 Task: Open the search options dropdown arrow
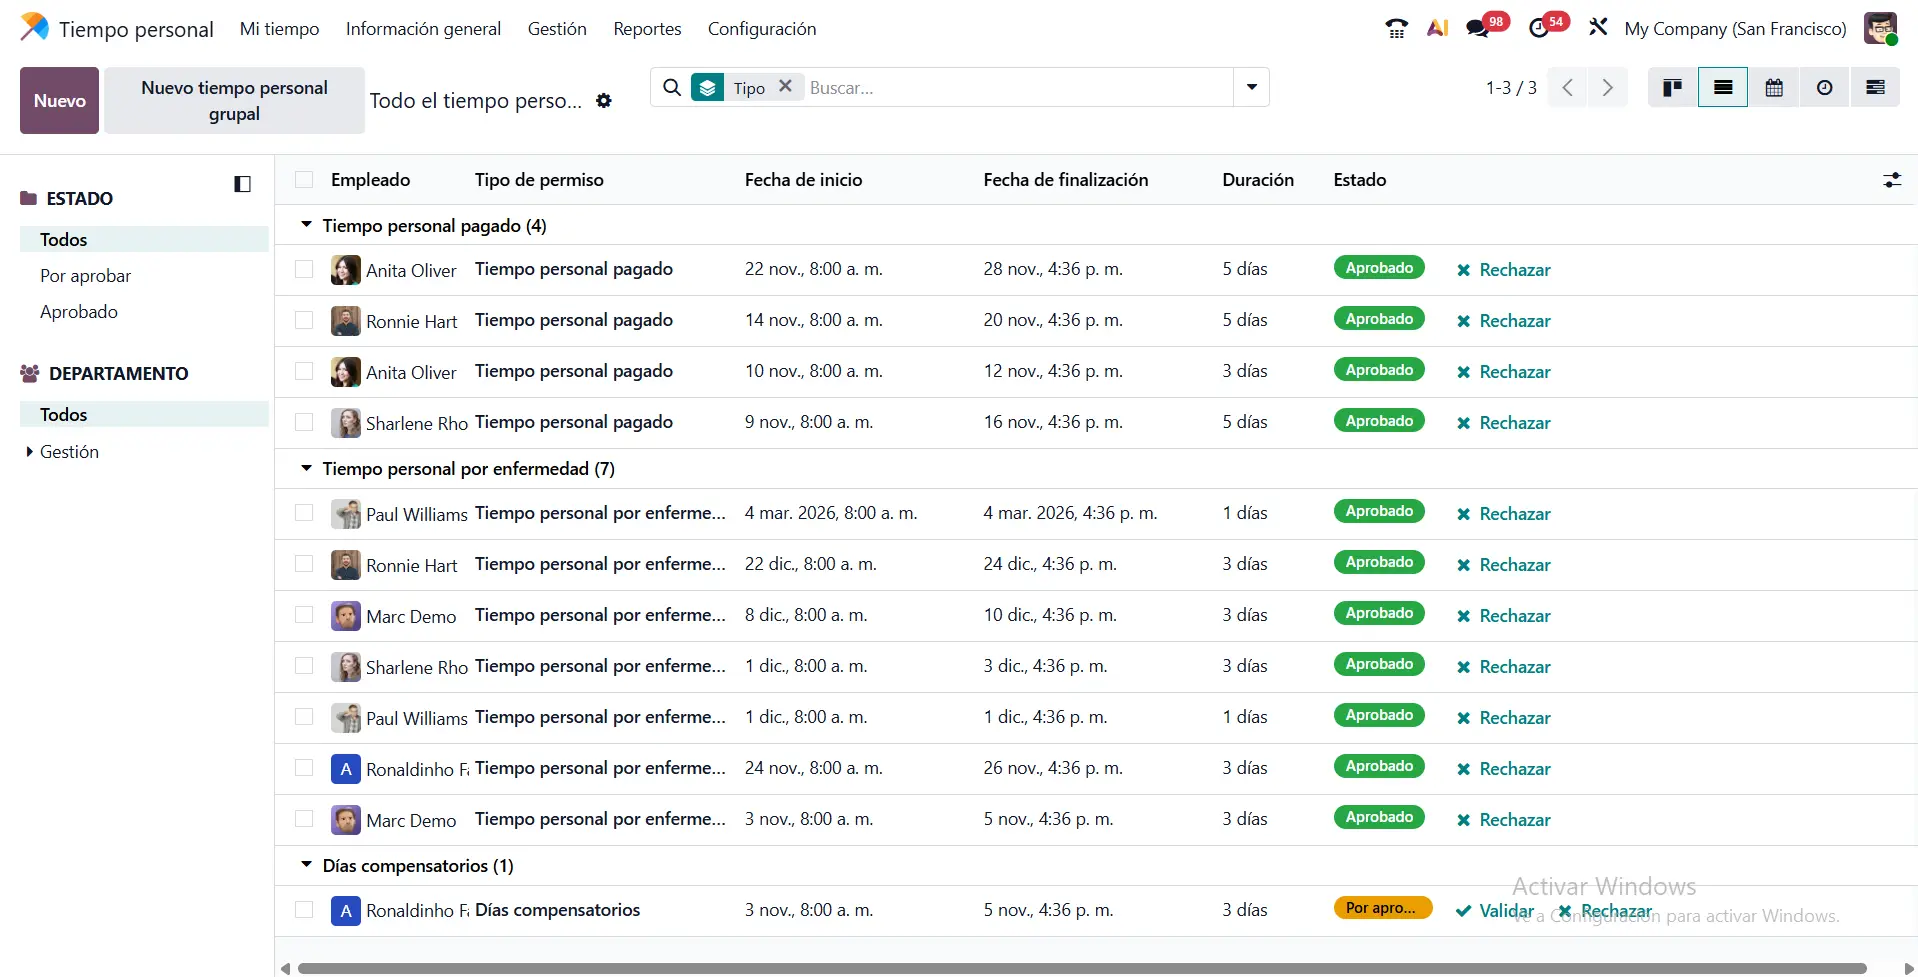point(1251,88)
